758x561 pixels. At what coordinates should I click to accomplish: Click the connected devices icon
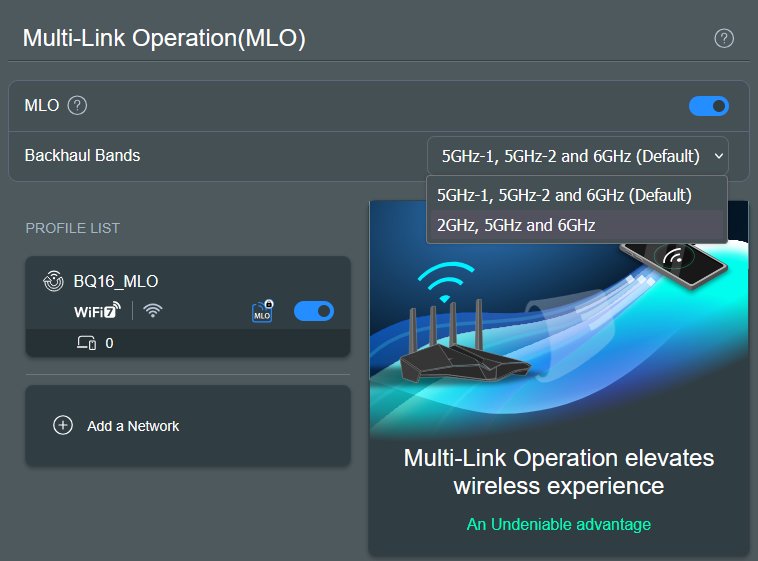click(x=87, y=343)
